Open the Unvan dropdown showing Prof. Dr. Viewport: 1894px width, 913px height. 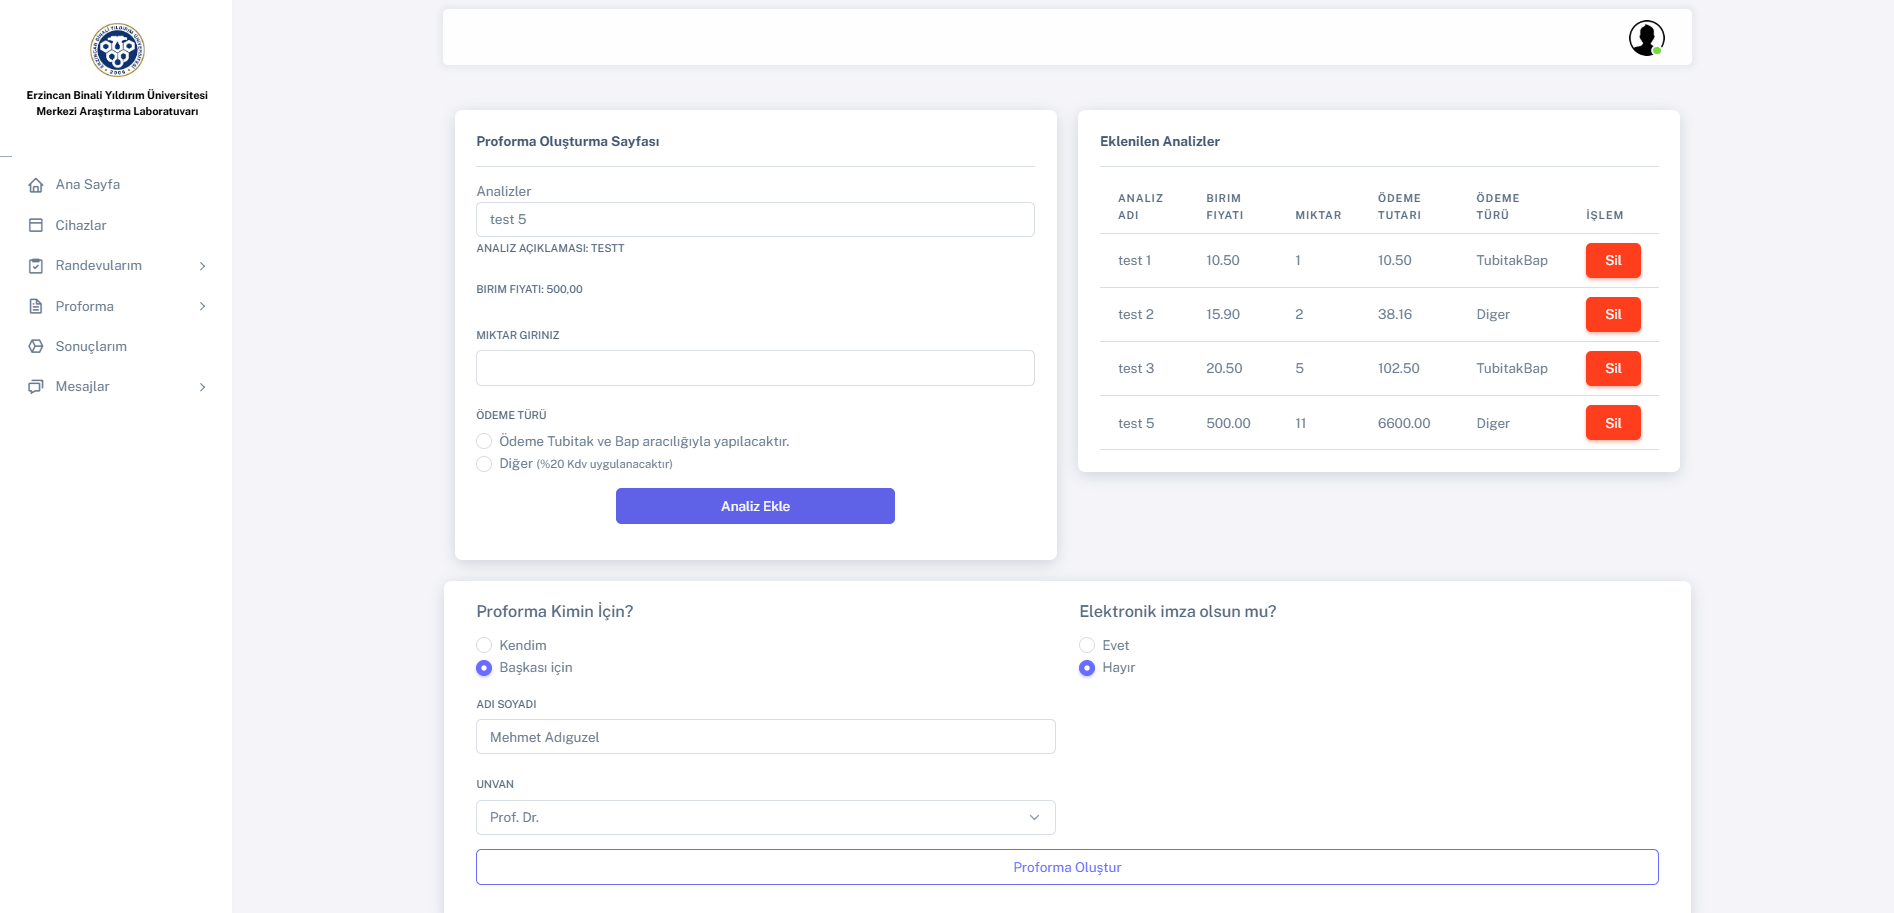point(765,817)
